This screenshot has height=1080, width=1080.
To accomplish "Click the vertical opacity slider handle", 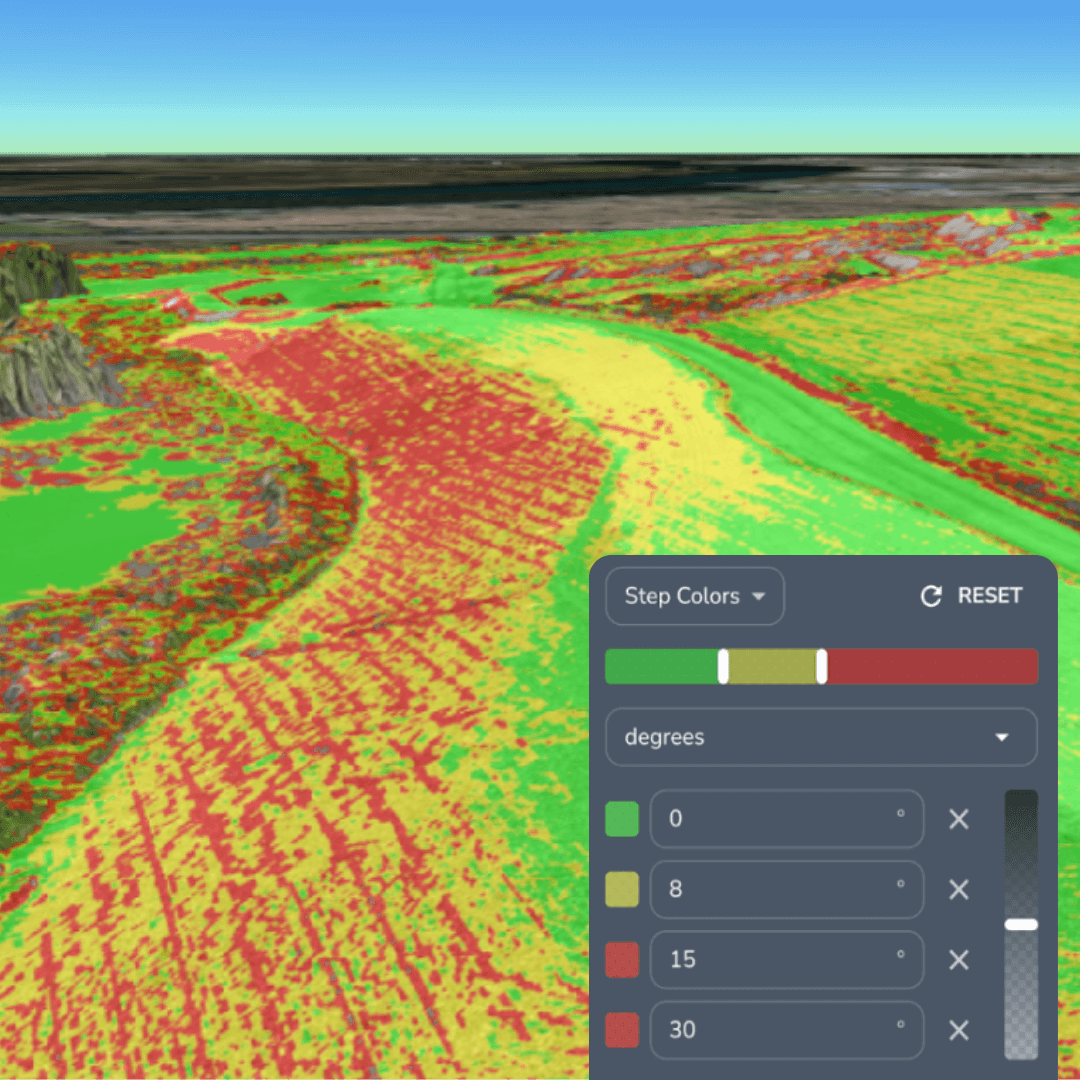I will [x=1020, y=925].
